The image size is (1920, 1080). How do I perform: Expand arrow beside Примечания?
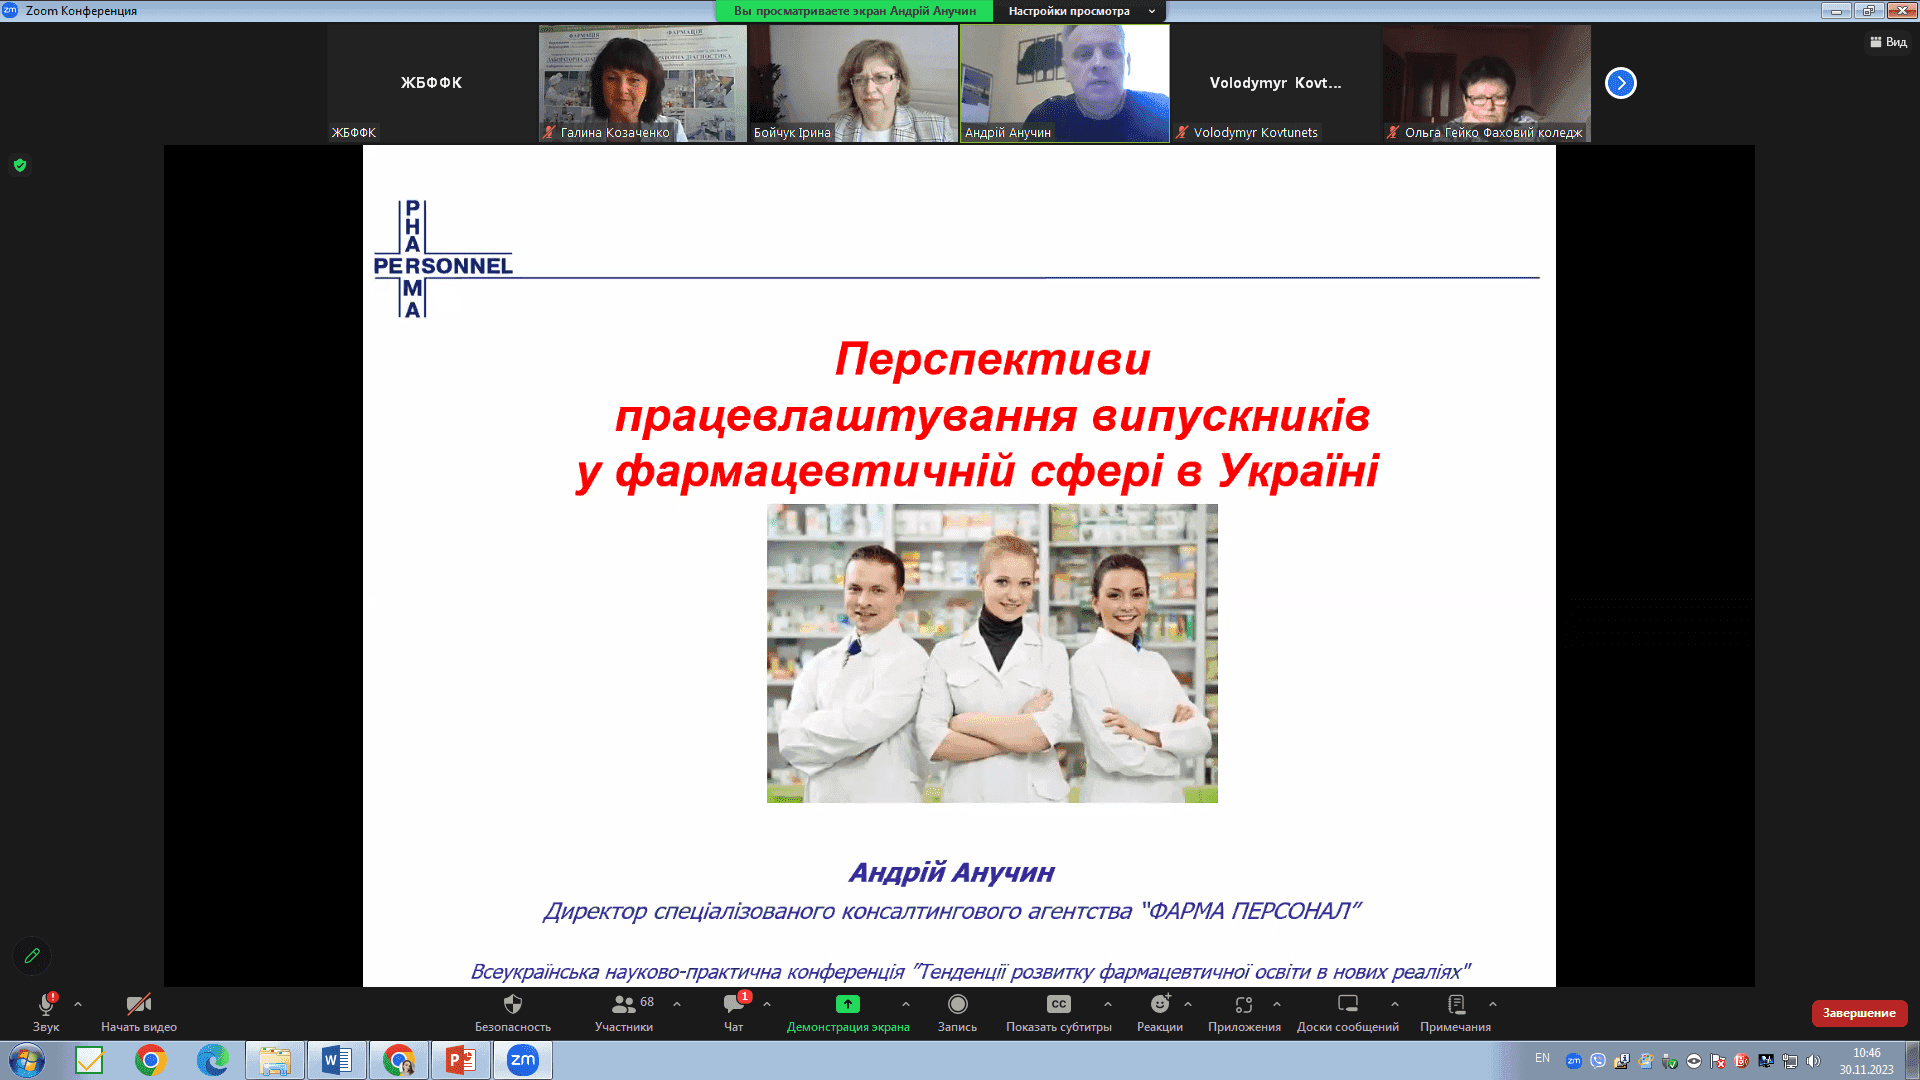(1493, 1004)
